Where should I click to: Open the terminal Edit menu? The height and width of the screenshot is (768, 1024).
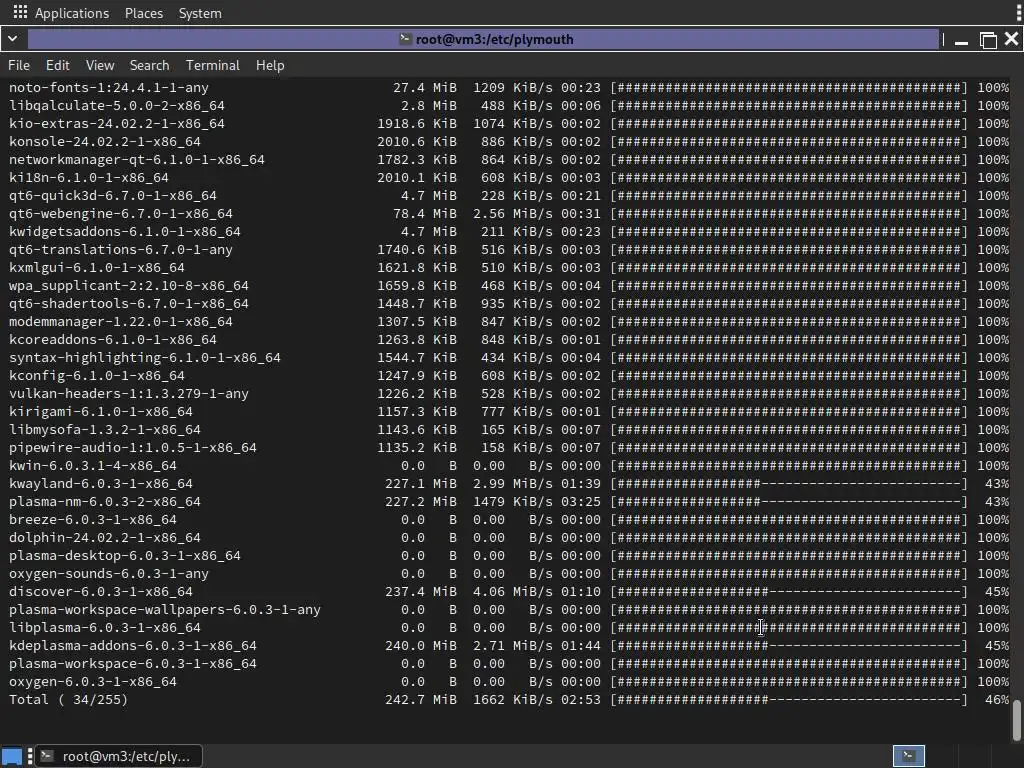pyautogui.click(x=57, y=65)
